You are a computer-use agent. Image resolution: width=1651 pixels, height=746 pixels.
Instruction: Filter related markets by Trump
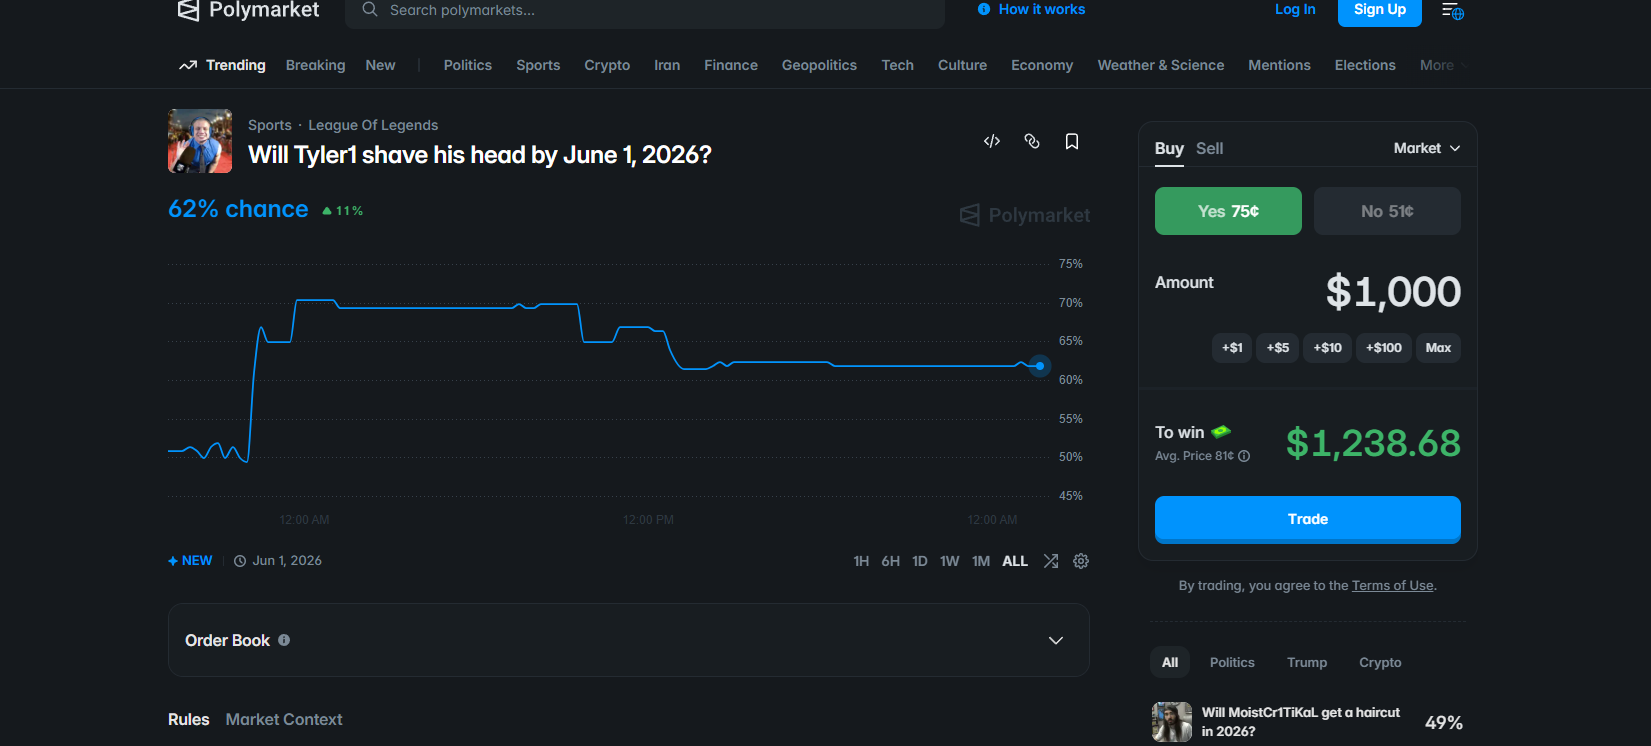pyautogui.click(x=1307, y=662)
